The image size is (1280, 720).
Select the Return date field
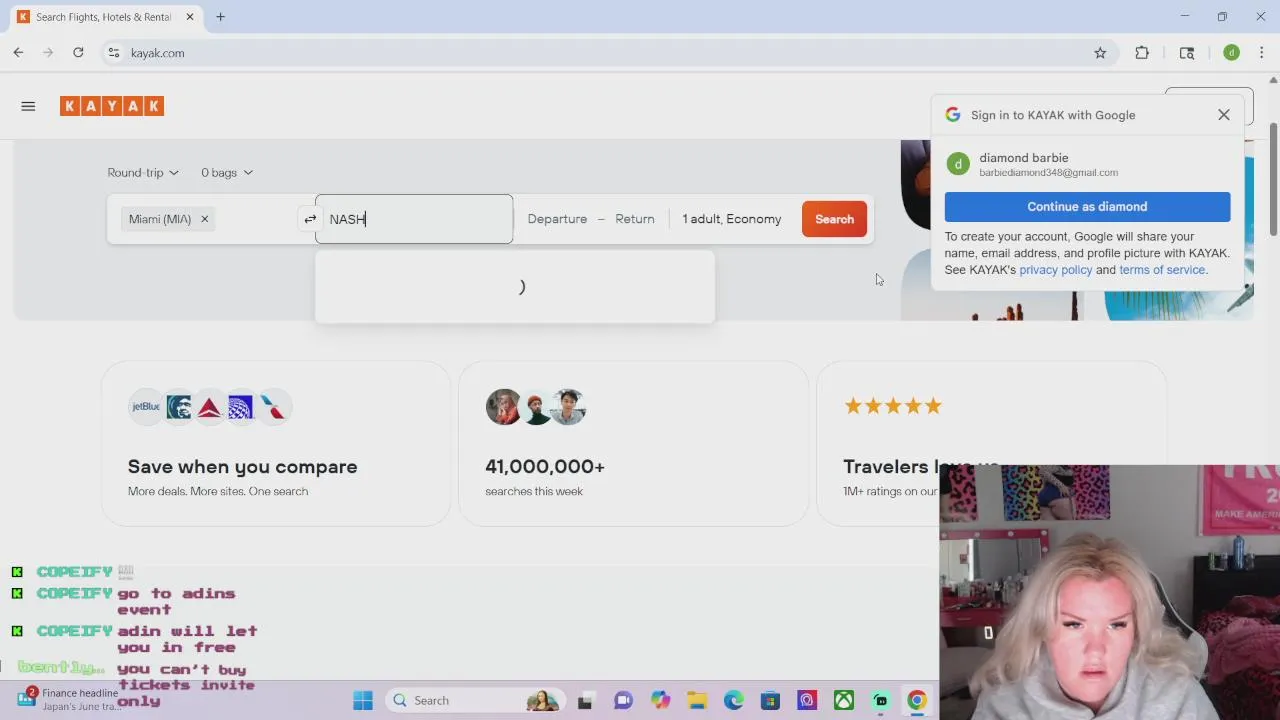point(635,219)
